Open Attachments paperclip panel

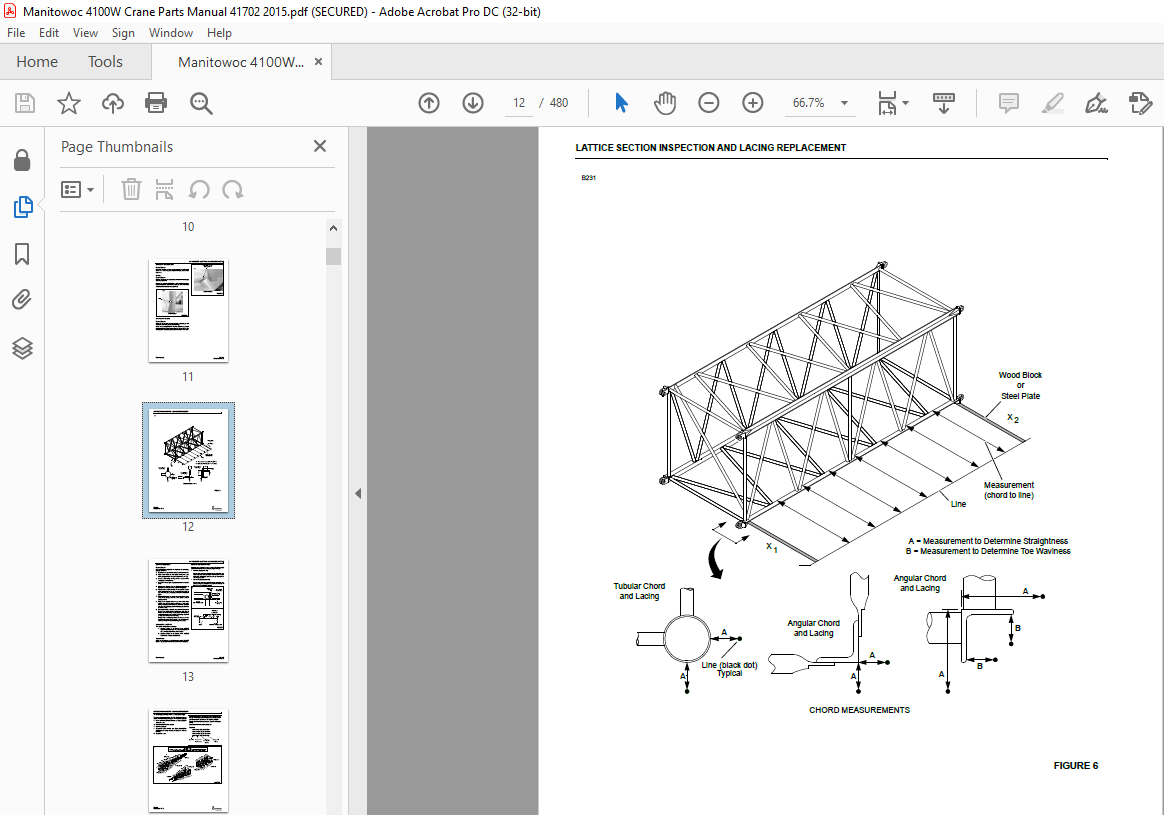[22, 300]
